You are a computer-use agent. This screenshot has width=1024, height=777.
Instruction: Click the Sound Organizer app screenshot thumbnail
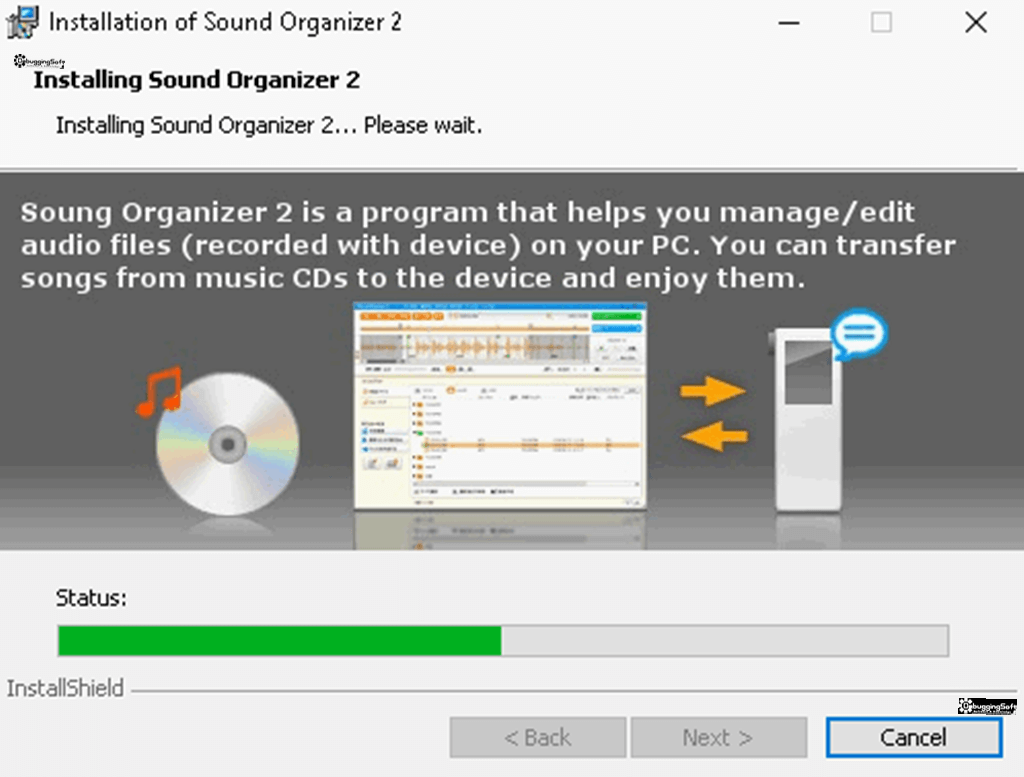pos(500,405)
